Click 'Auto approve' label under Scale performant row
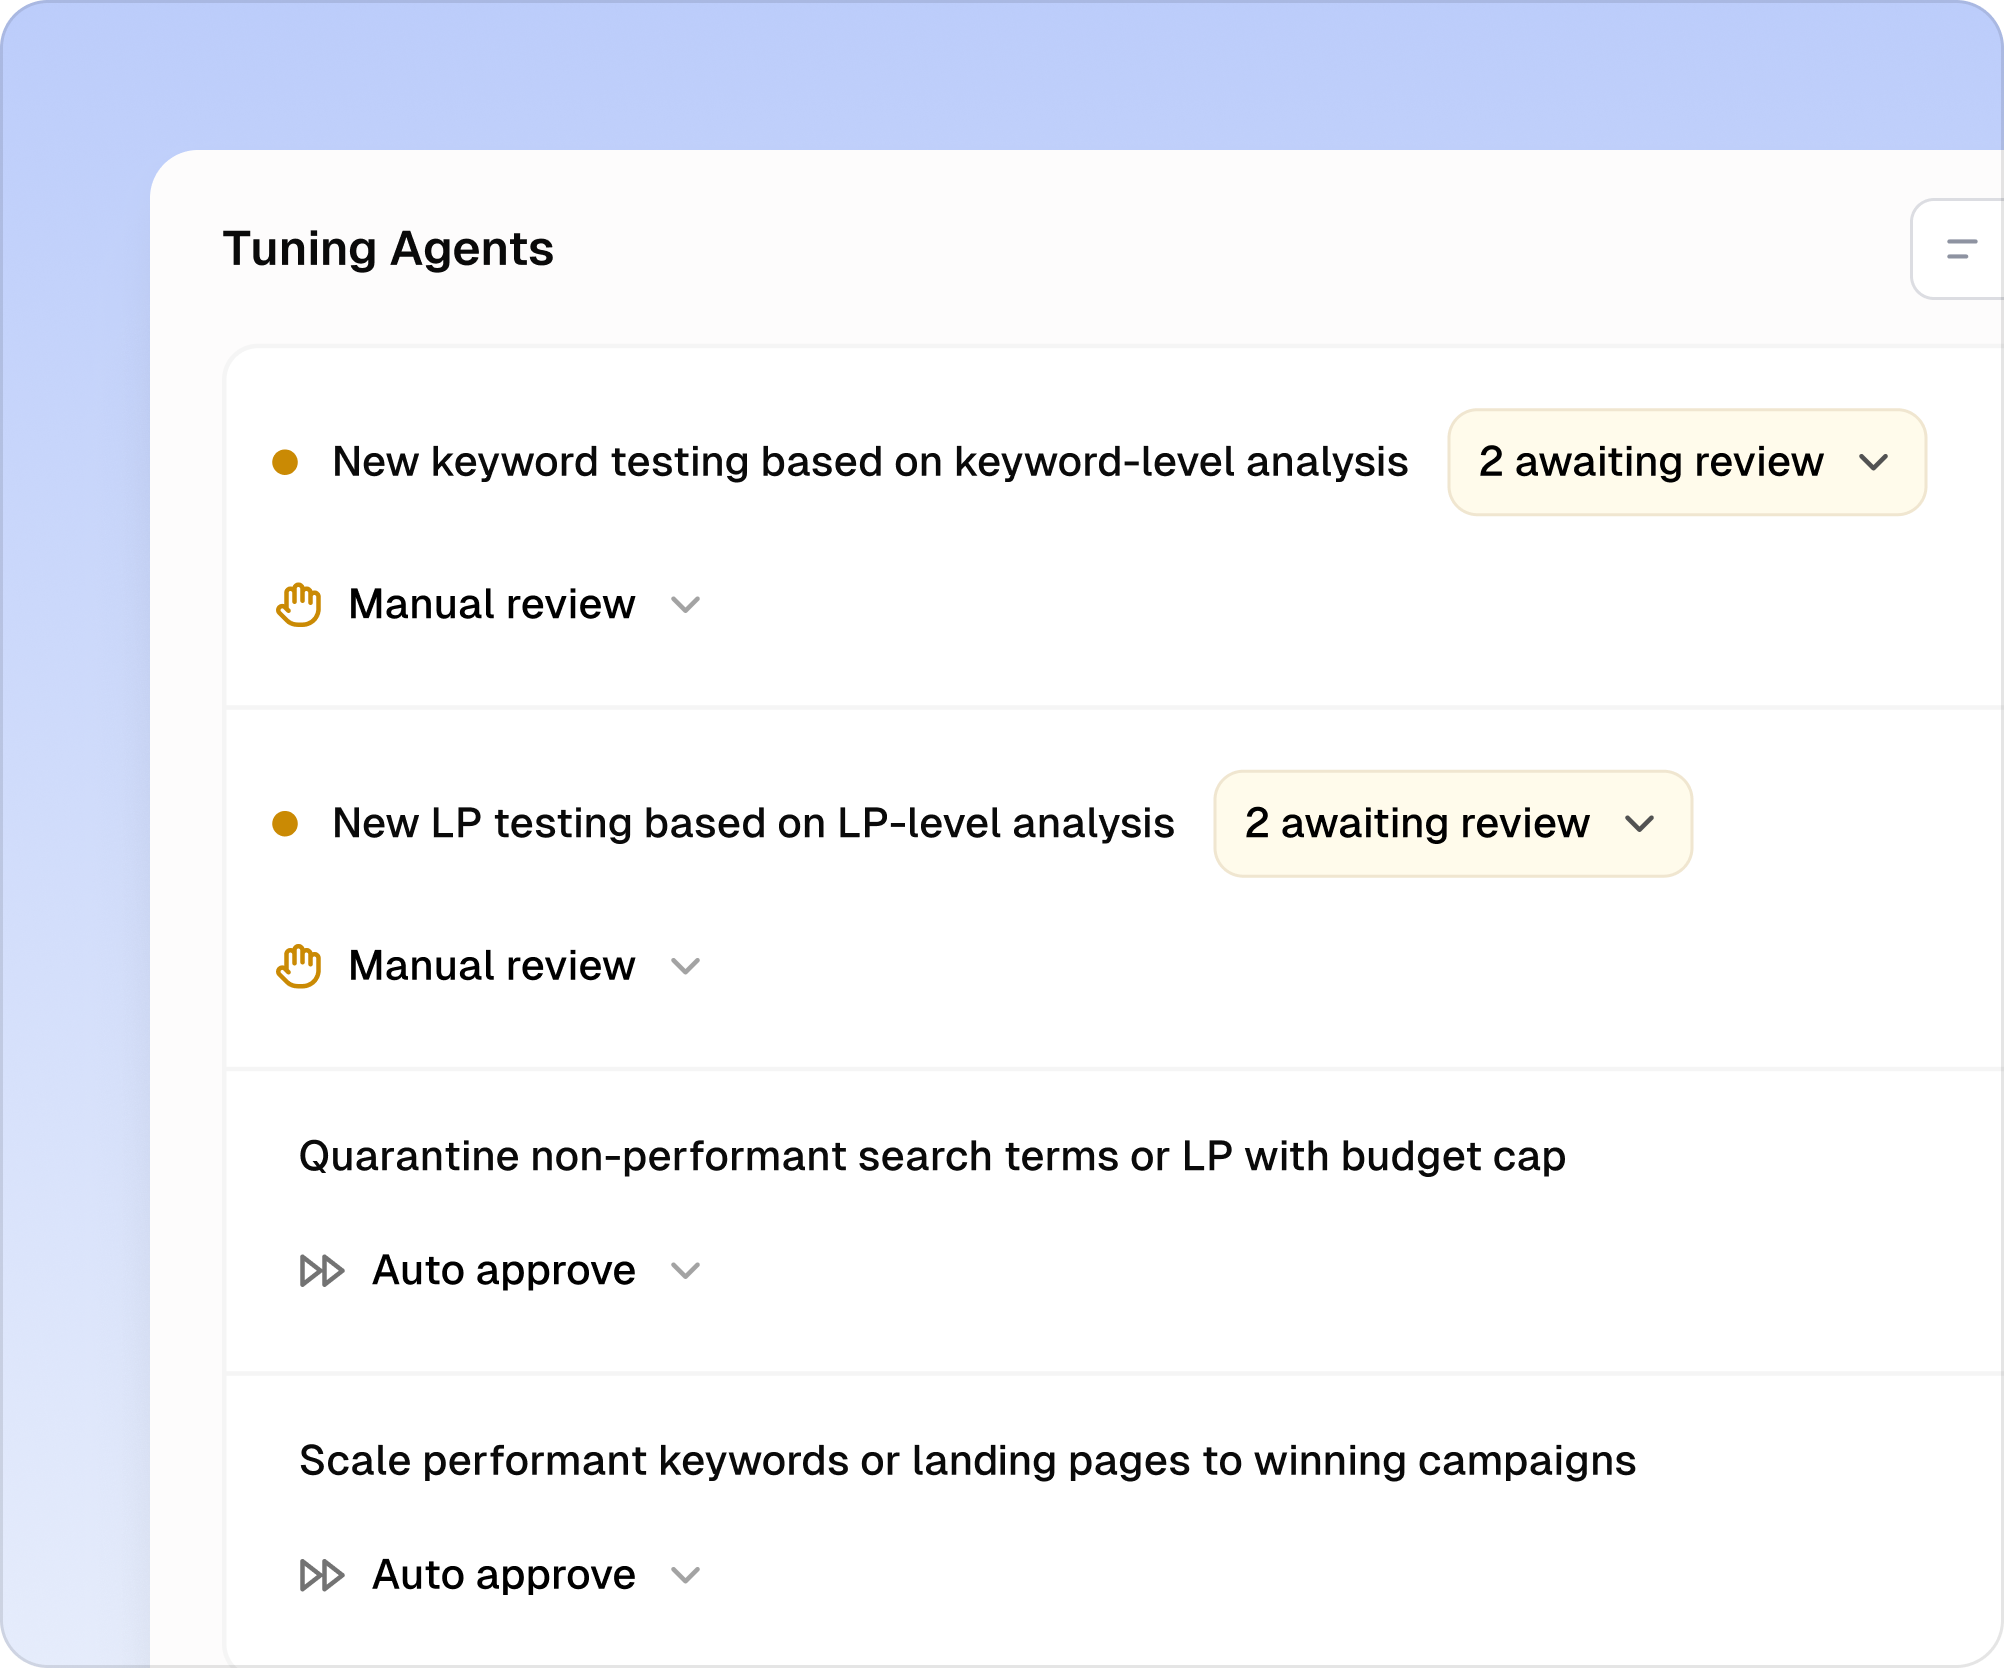This screenshot has height=1668, width=2004. pos(504,1575)
